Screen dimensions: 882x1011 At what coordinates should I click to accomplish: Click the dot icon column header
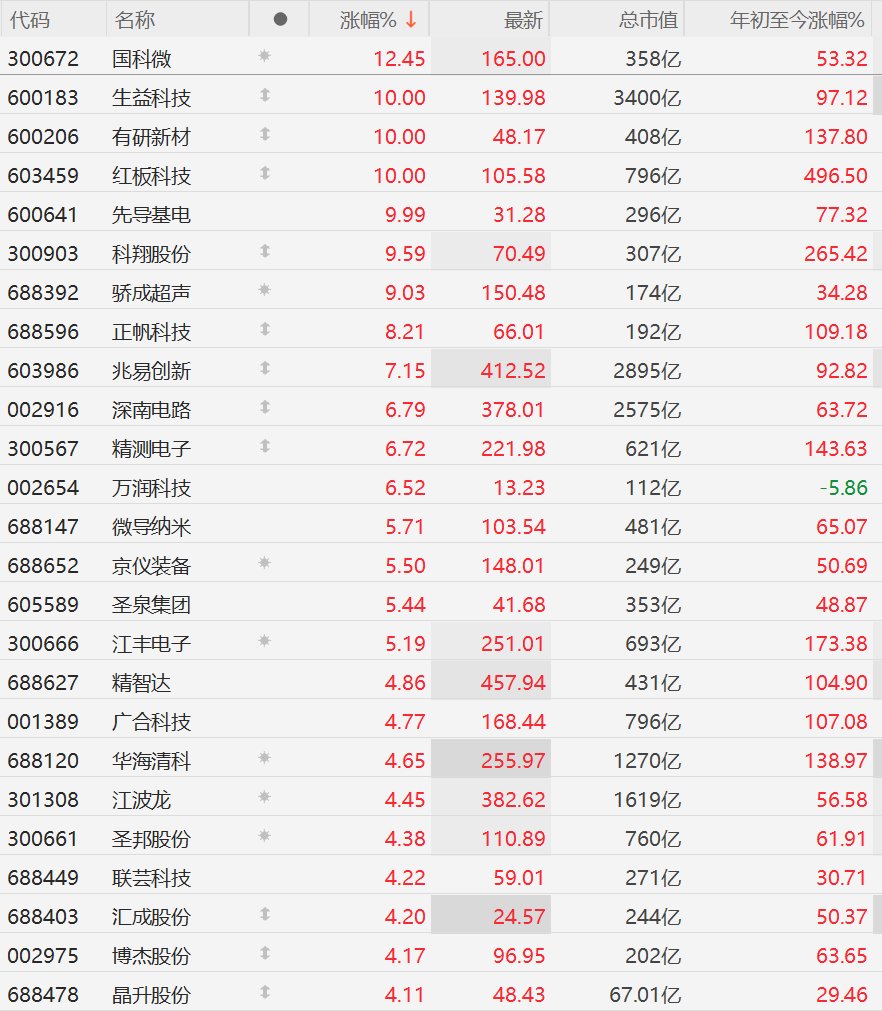280,19
